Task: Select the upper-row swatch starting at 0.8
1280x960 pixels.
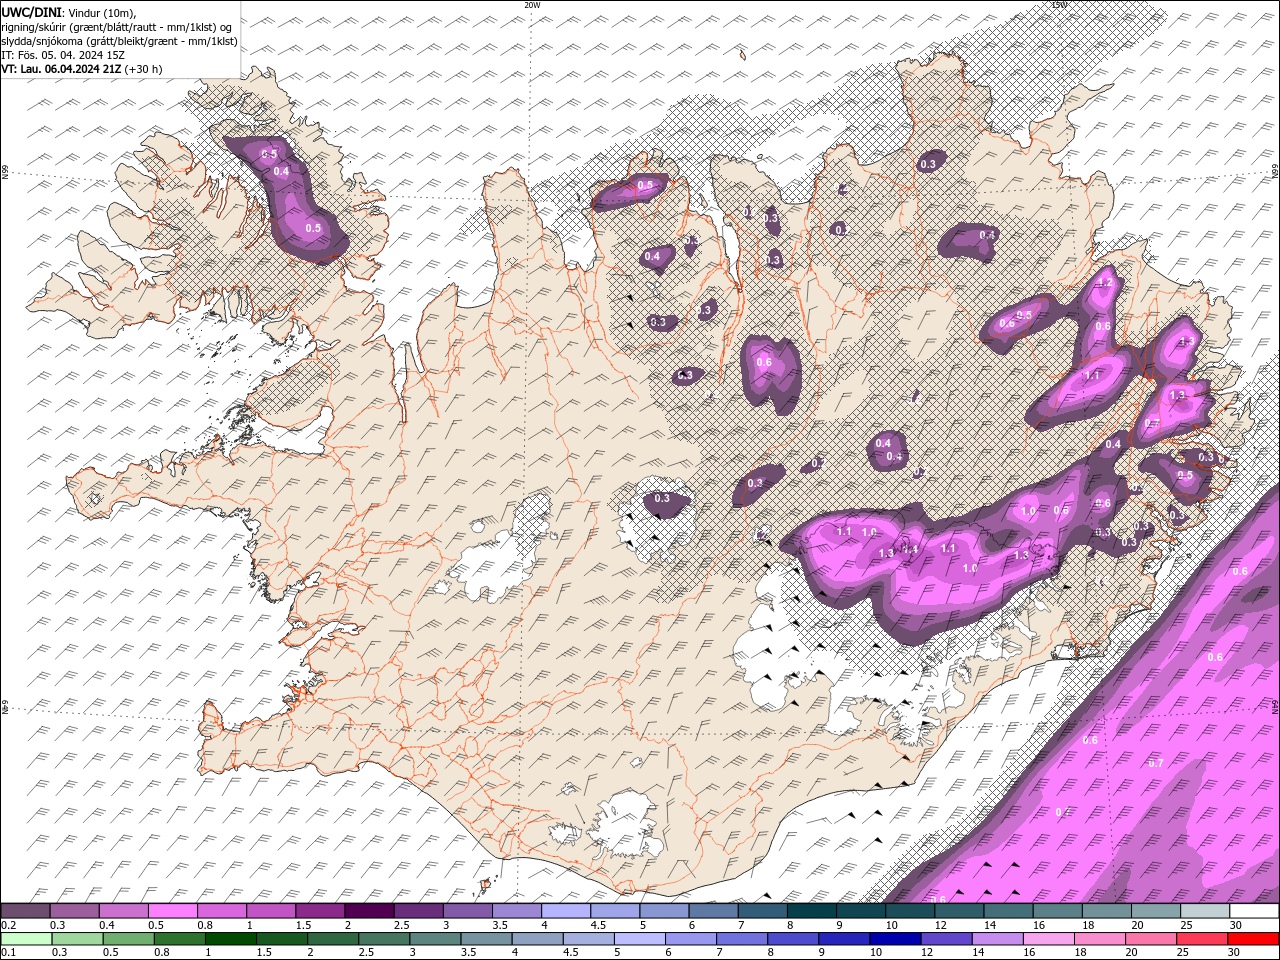Action: (221, 911)
